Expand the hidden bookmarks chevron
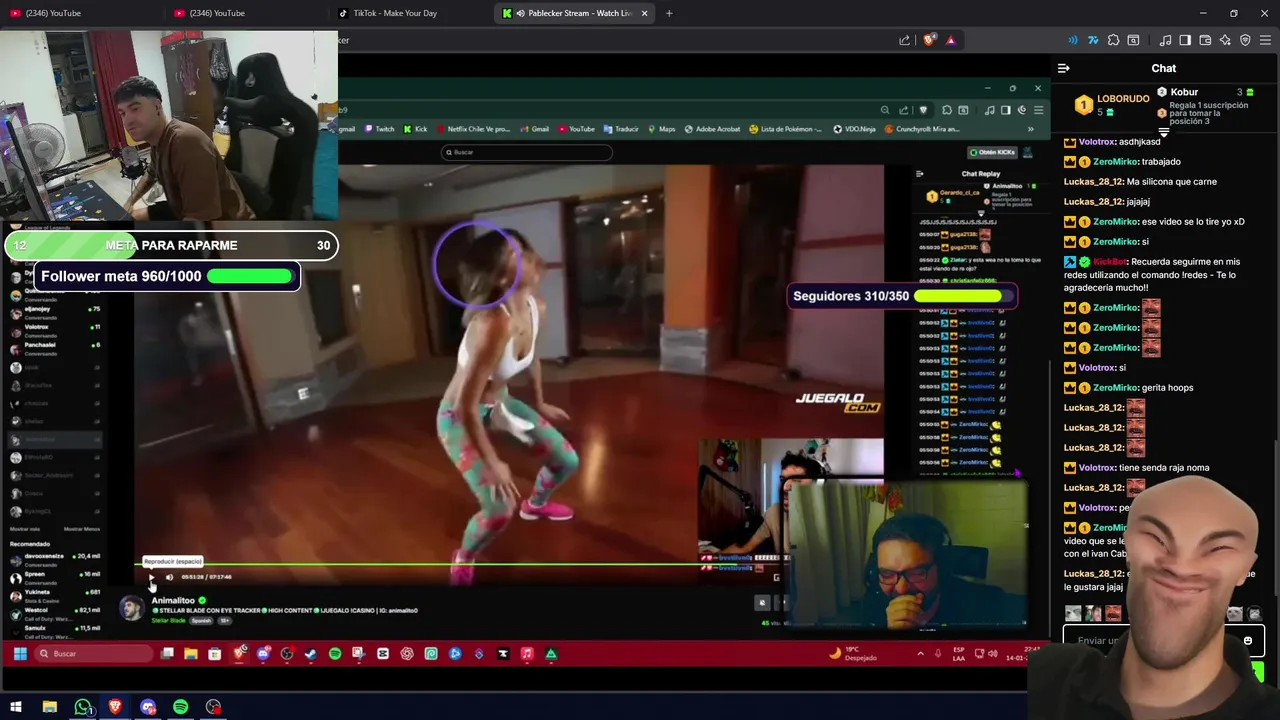Screen dimensions: 1280x720 point(1030,129)
